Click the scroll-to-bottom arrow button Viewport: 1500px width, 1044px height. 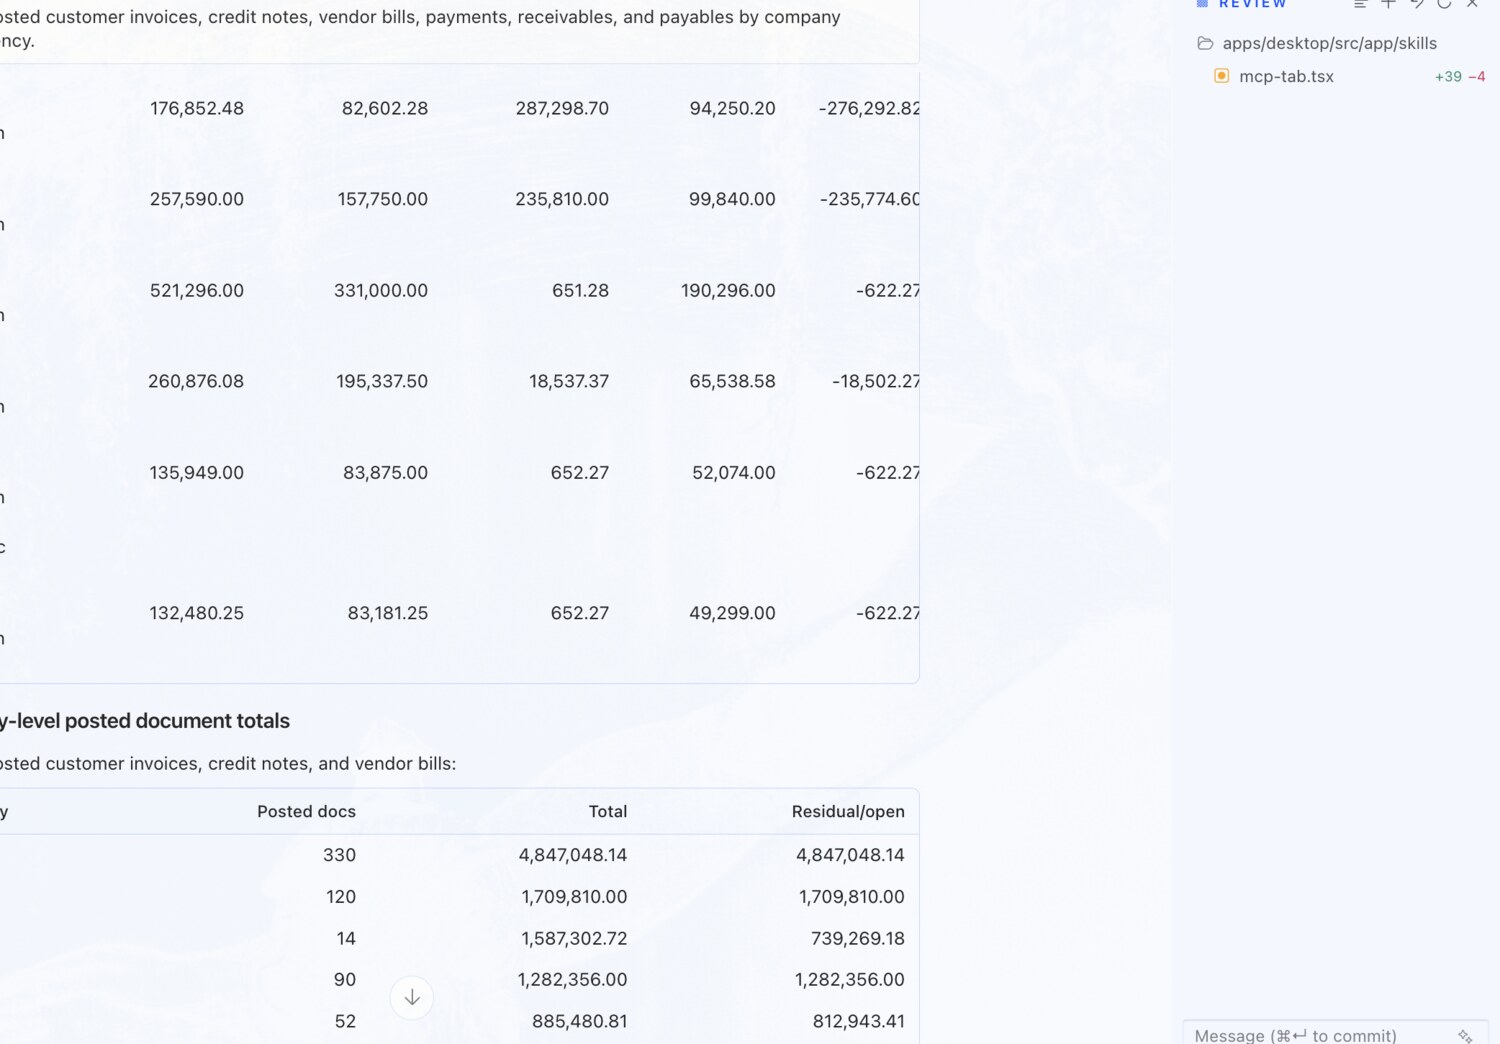coord(412,997)
